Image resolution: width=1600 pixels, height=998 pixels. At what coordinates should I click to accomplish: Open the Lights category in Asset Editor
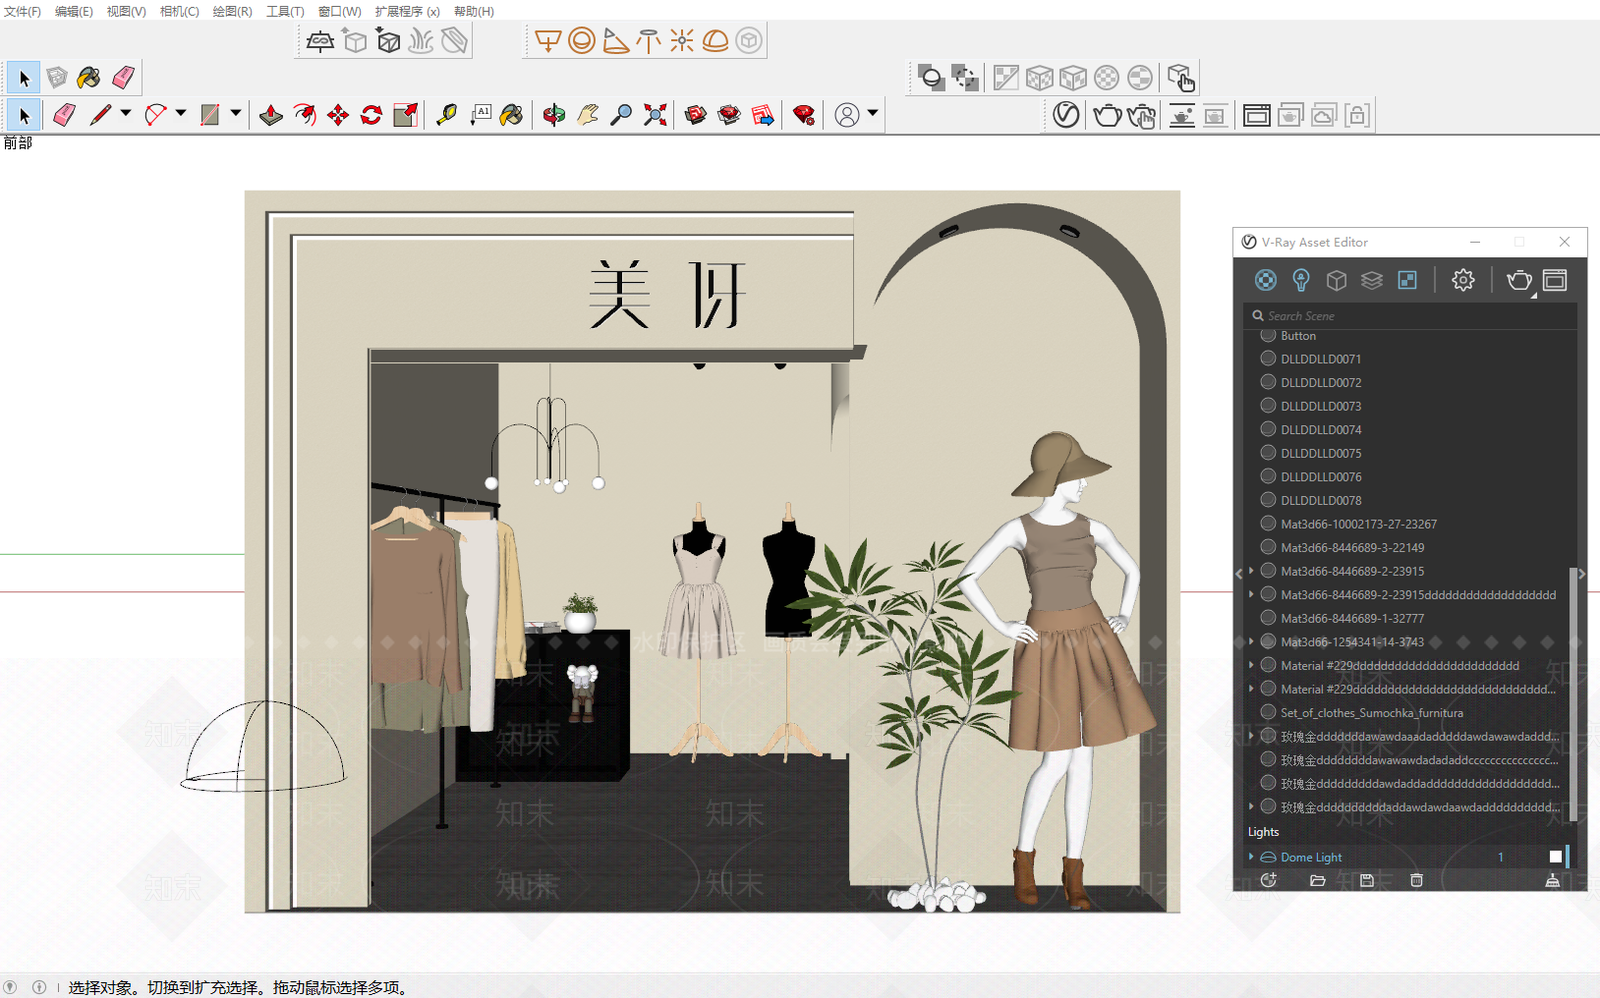[1300, 280]
